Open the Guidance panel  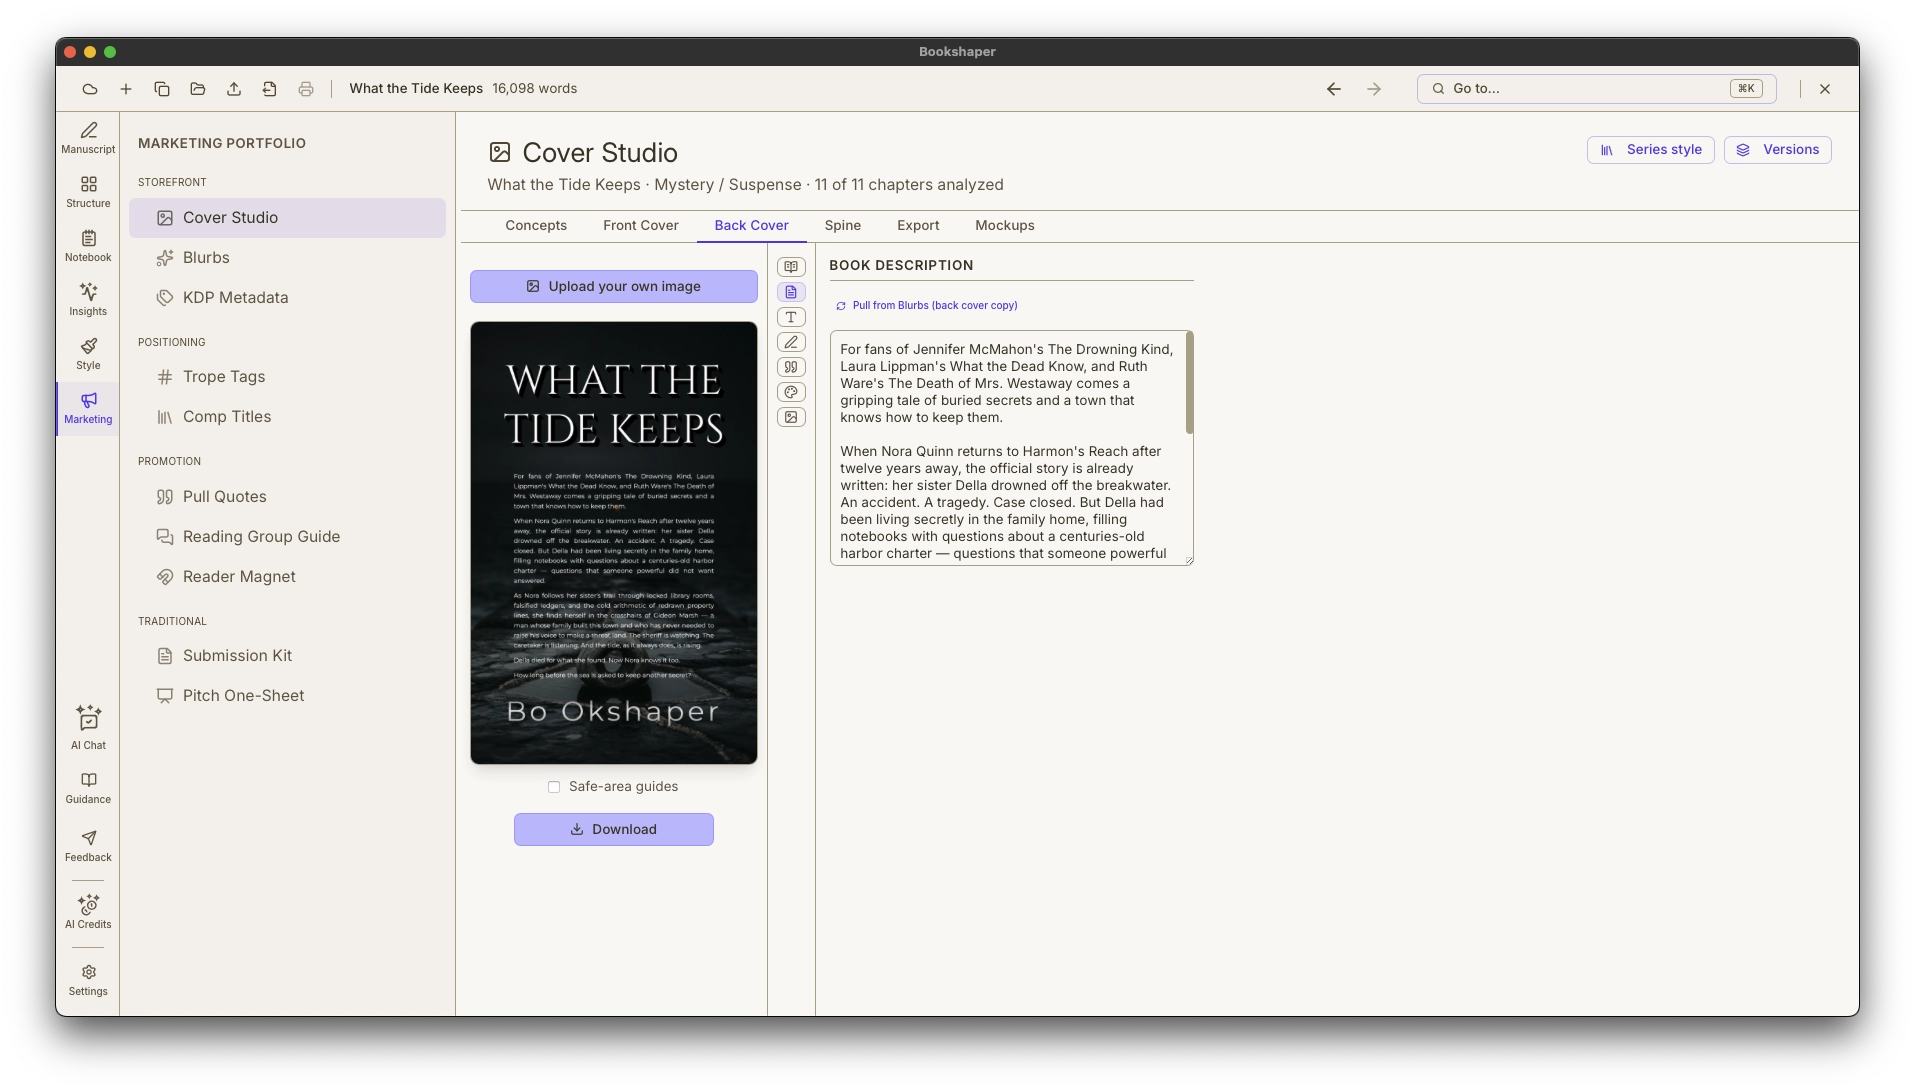[x=88, y=788]
